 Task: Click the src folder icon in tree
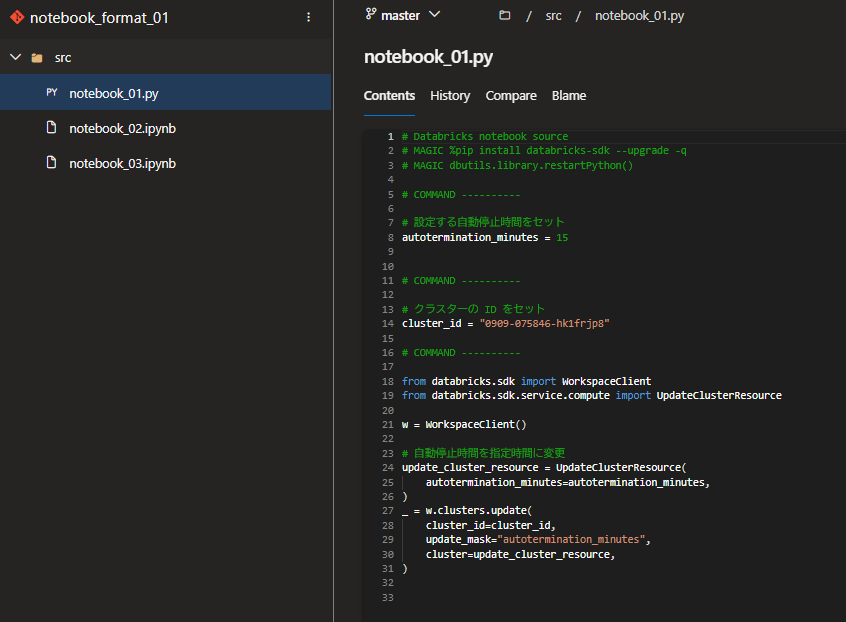point(37,58)
